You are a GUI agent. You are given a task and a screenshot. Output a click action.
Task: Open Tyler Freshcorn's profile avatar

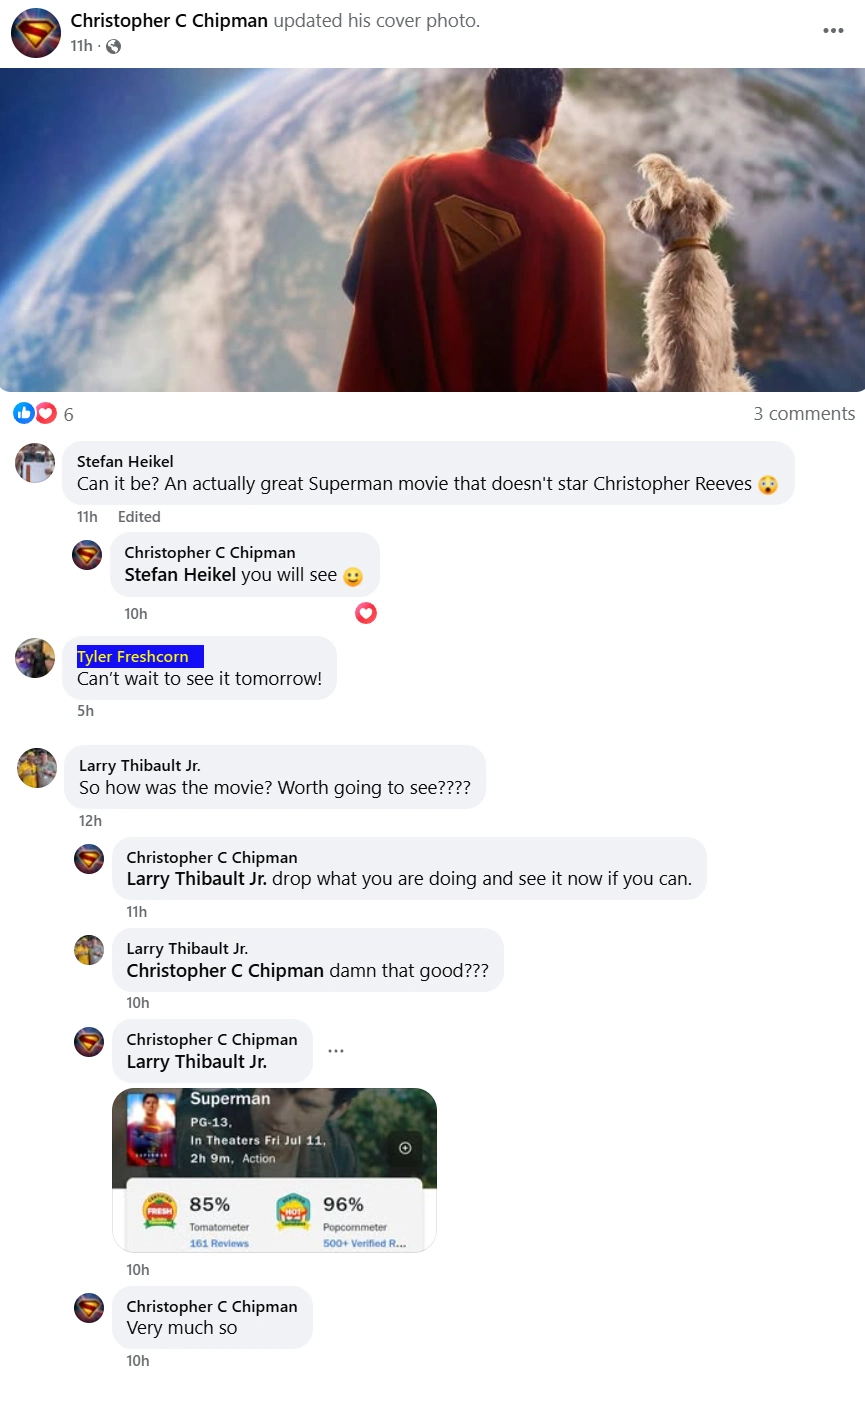pos(35,658)
